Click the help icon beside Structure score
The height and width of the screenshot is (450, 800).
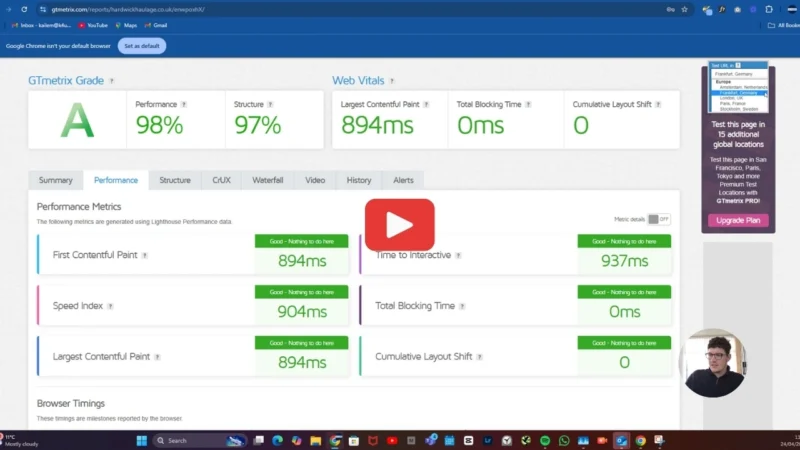click(270, 104)
